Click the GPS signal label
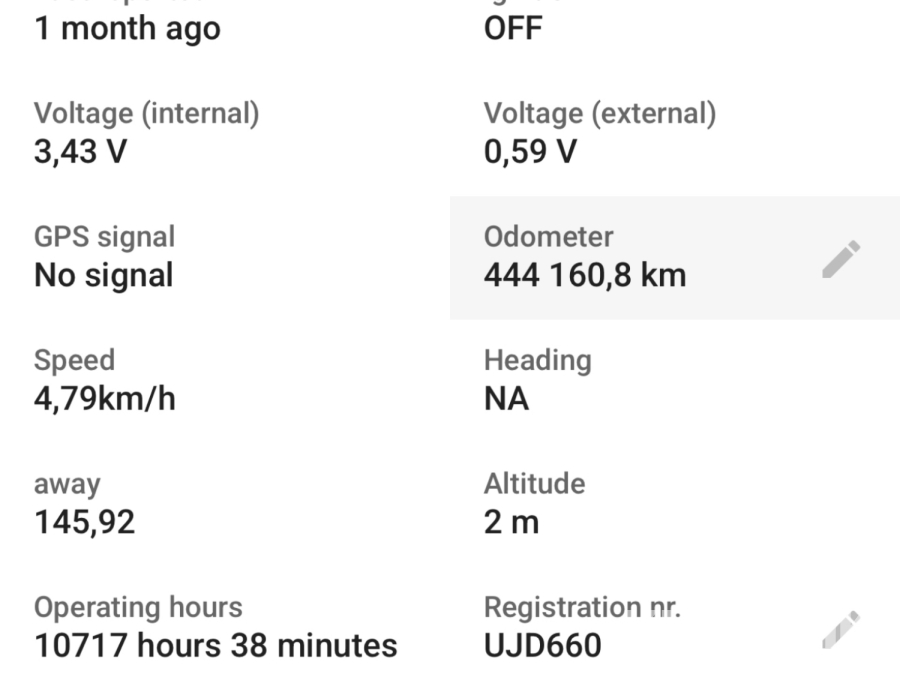This screenshot has height=675, width=900. coord(104,237)
